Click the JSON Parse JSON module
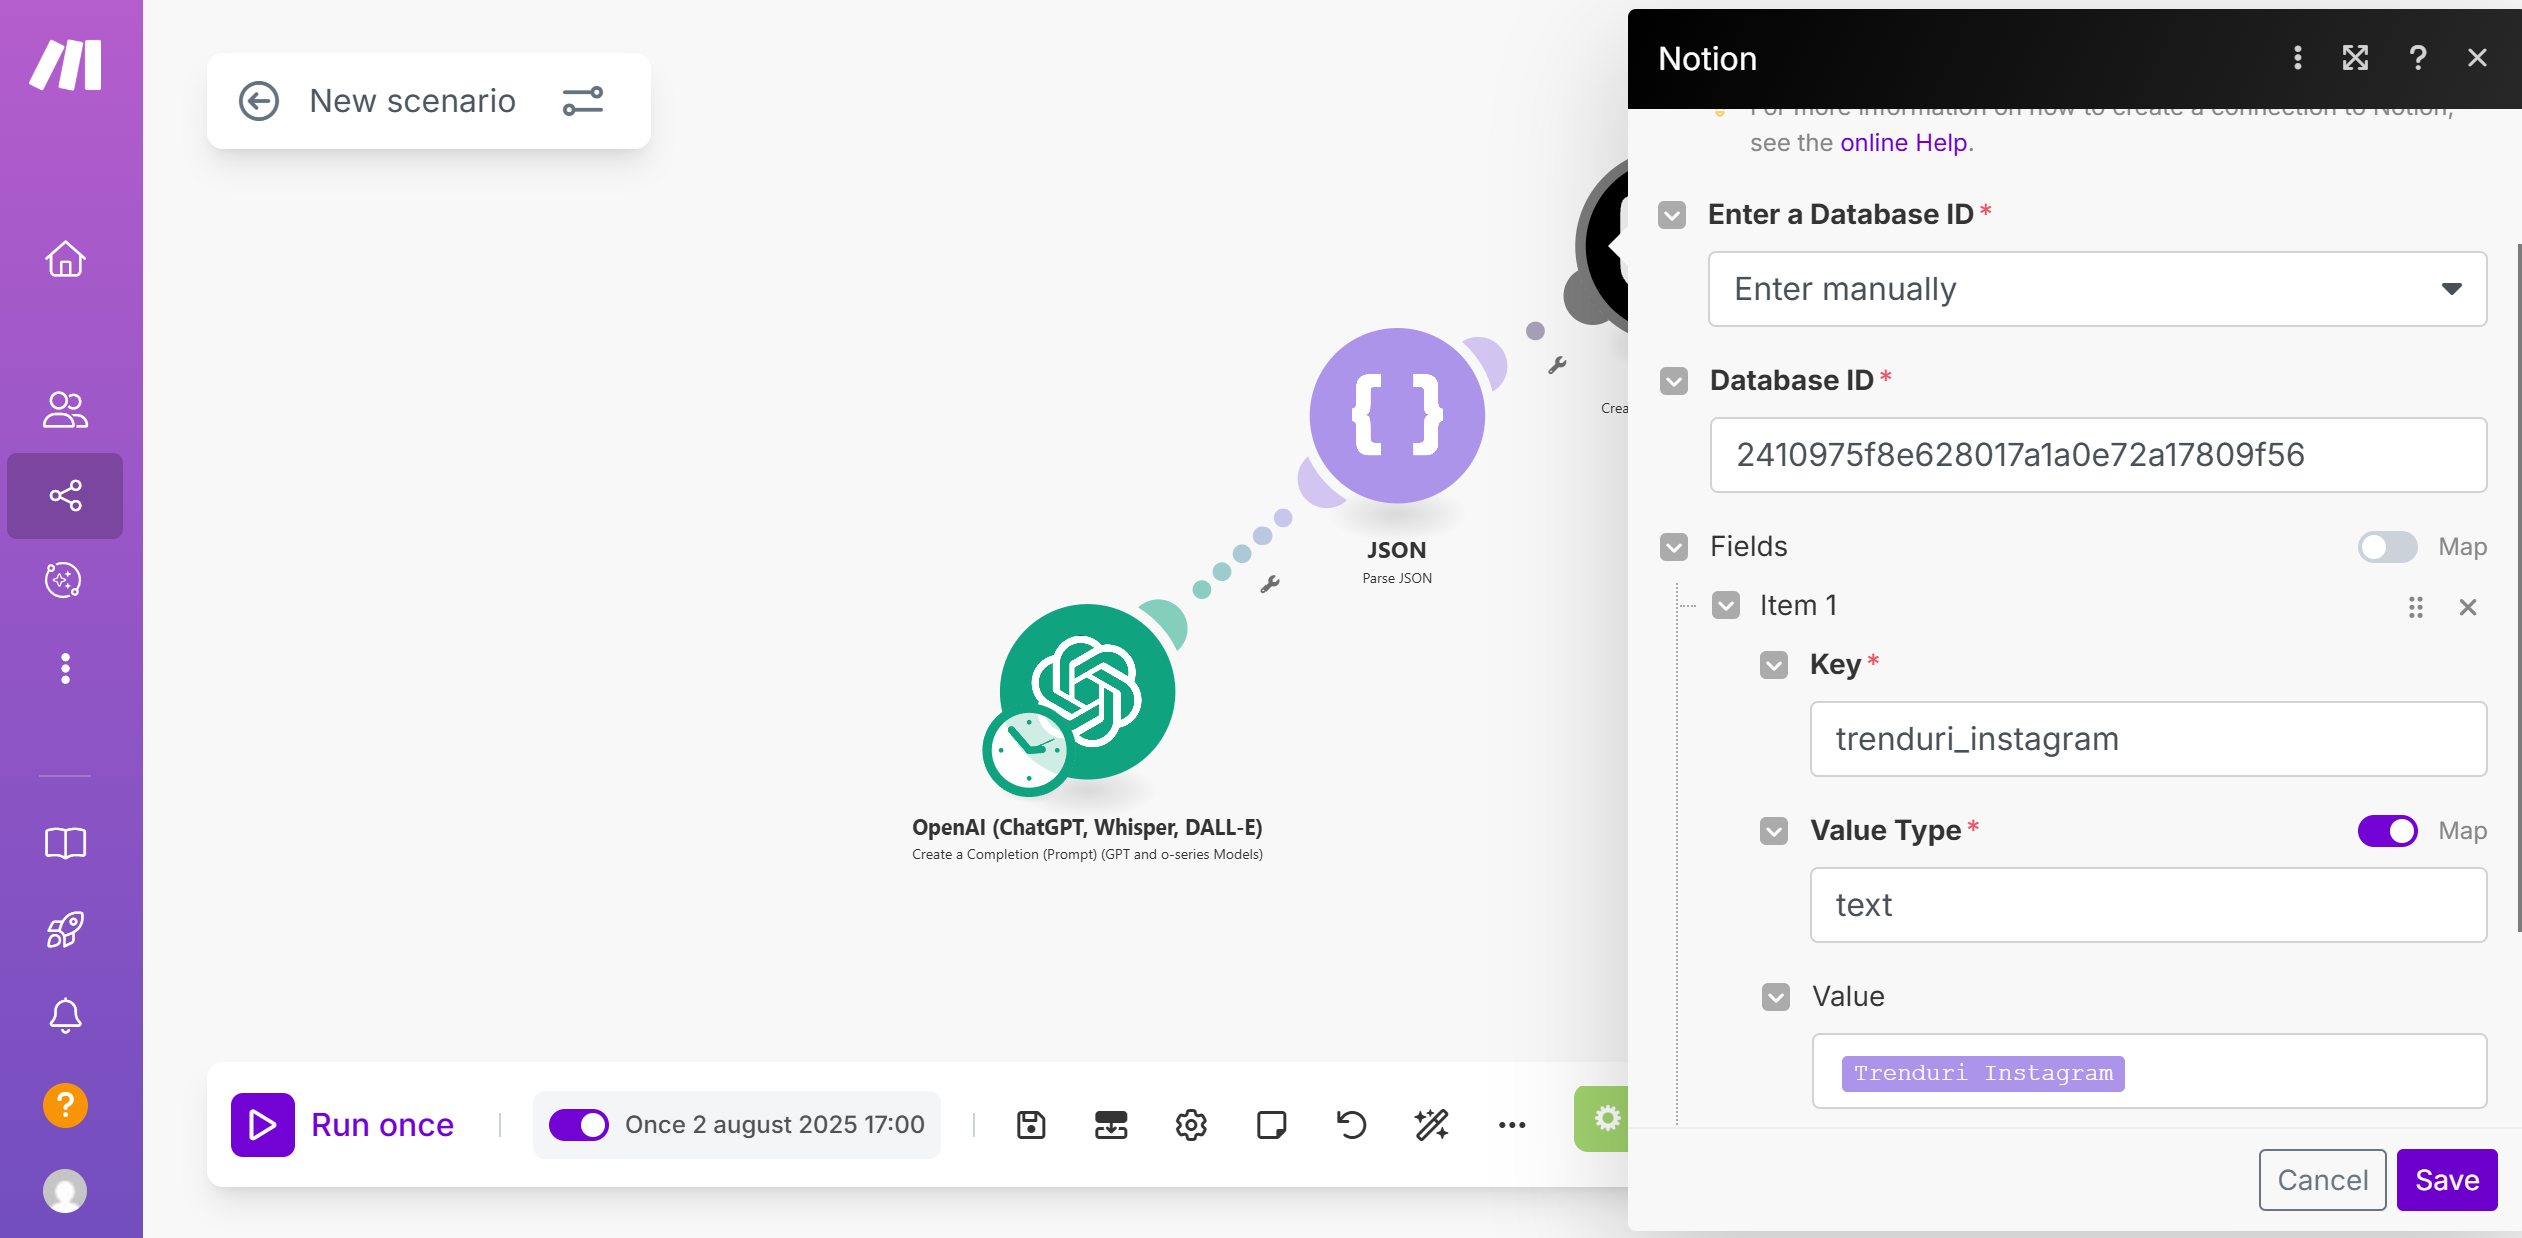Screen dimensions: 2522x1238 1396,416
